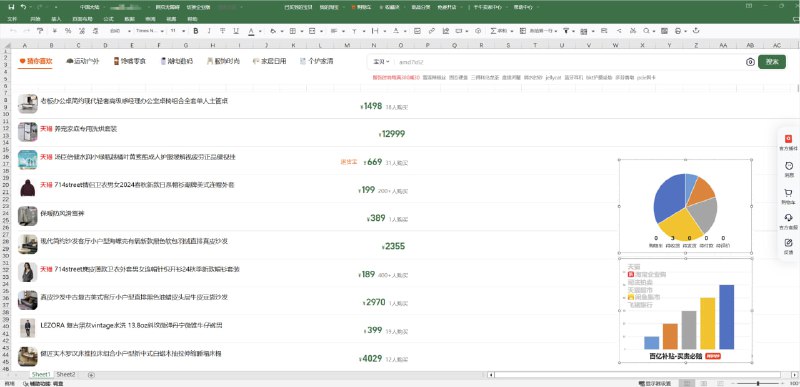800x387 pixels.
Task: Toggle Bold formatting
Action: tap(195, 31)
